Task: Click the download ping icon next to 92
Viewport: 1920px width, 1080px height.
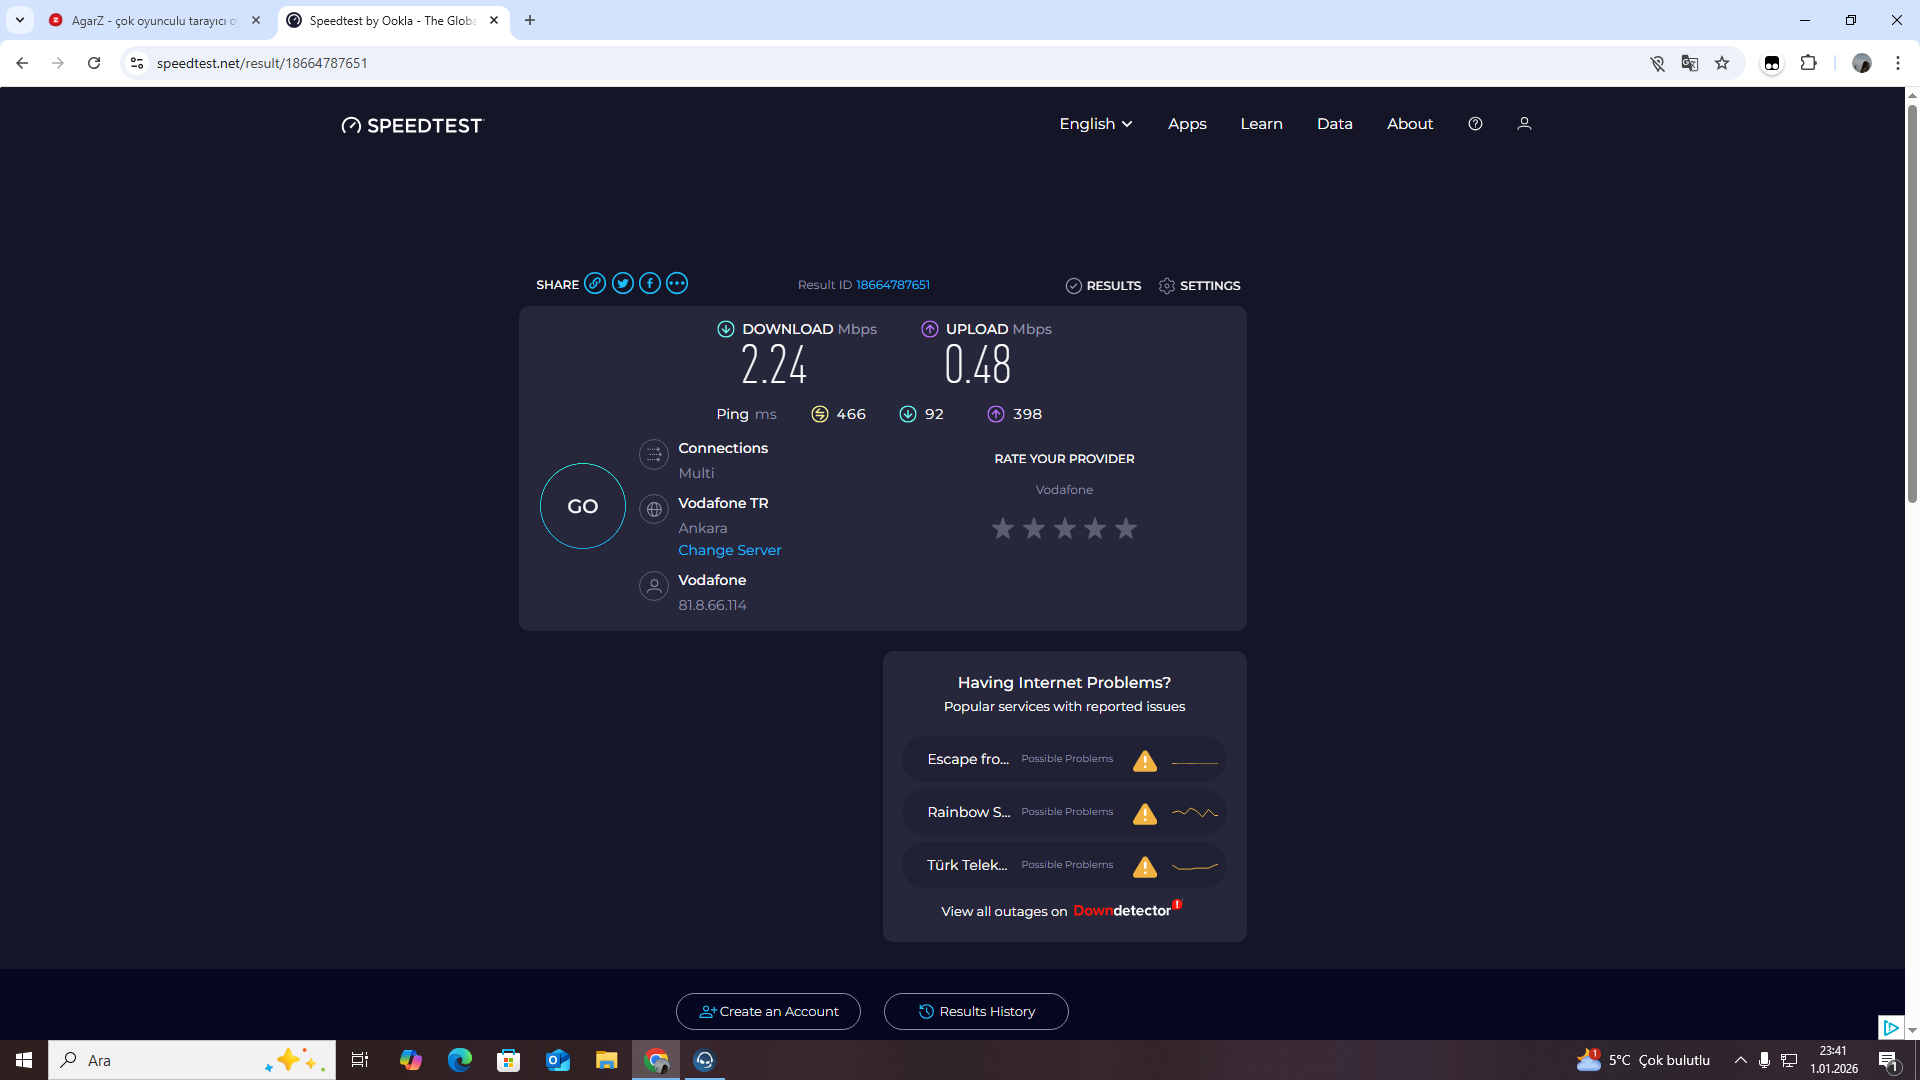Action: (908, 414)
